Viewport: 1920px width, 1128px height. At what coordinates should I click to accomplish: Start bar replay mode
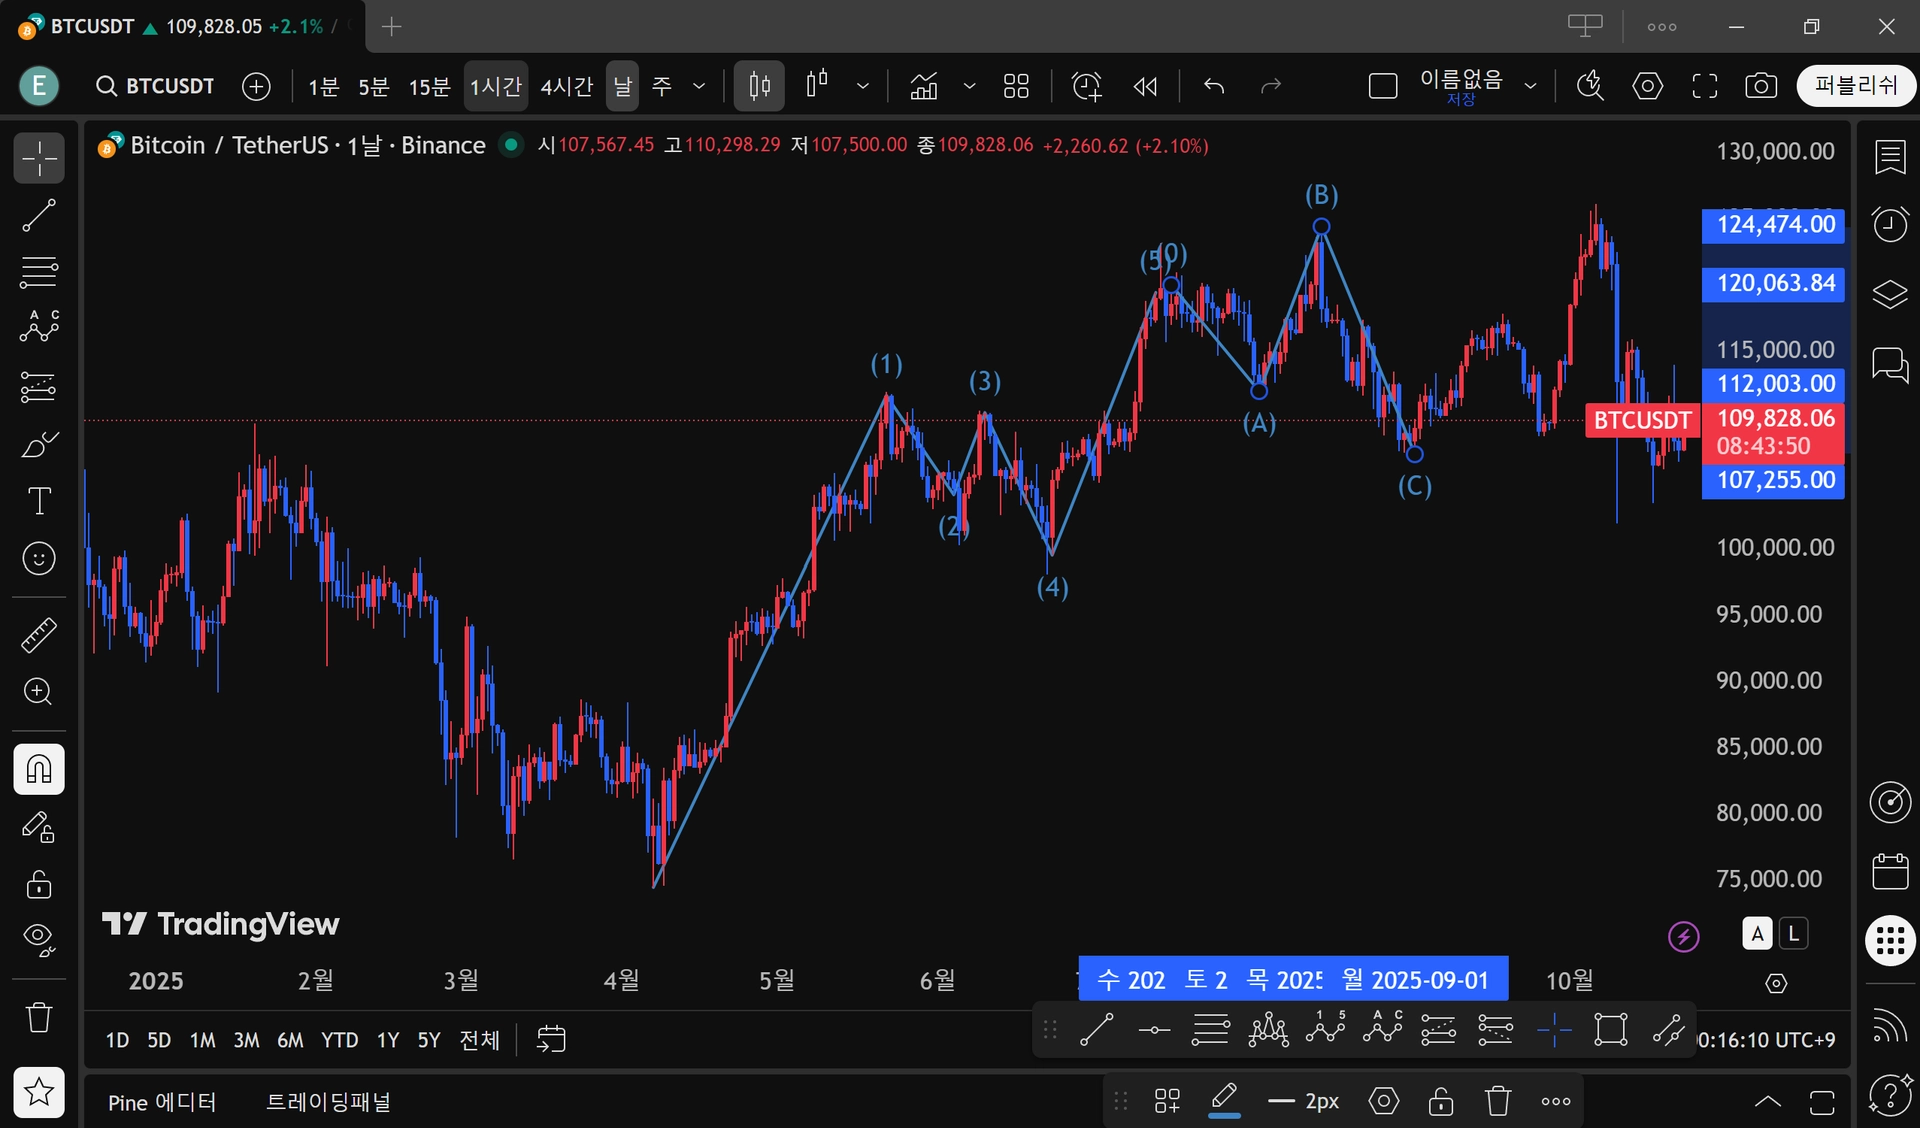pyautogui.click(x=1146, y=87)
